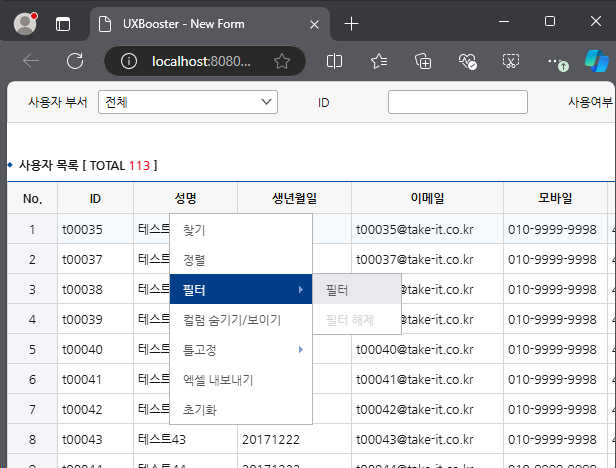616x468 pixels.
Task: Open the tab actions menu icon
Action: click(63, 24)
